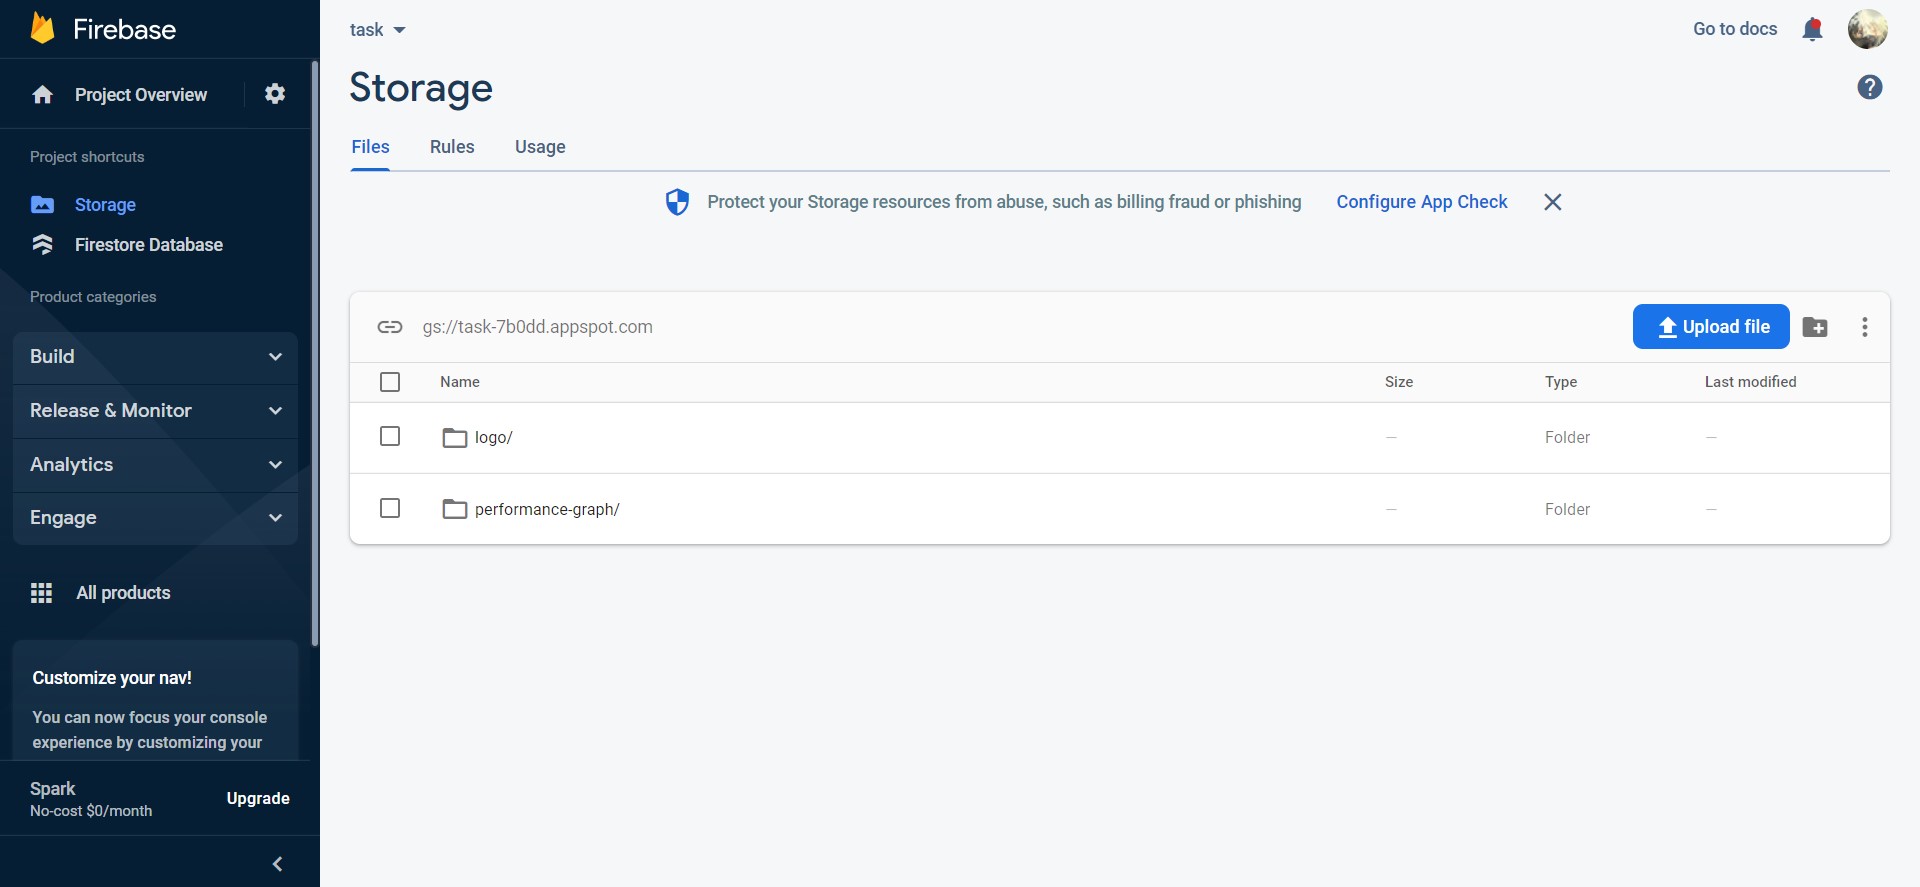Screen dimensions: 1920x887
Task: Expand the Release & Monitor section
Action: (x=155, y=411)
